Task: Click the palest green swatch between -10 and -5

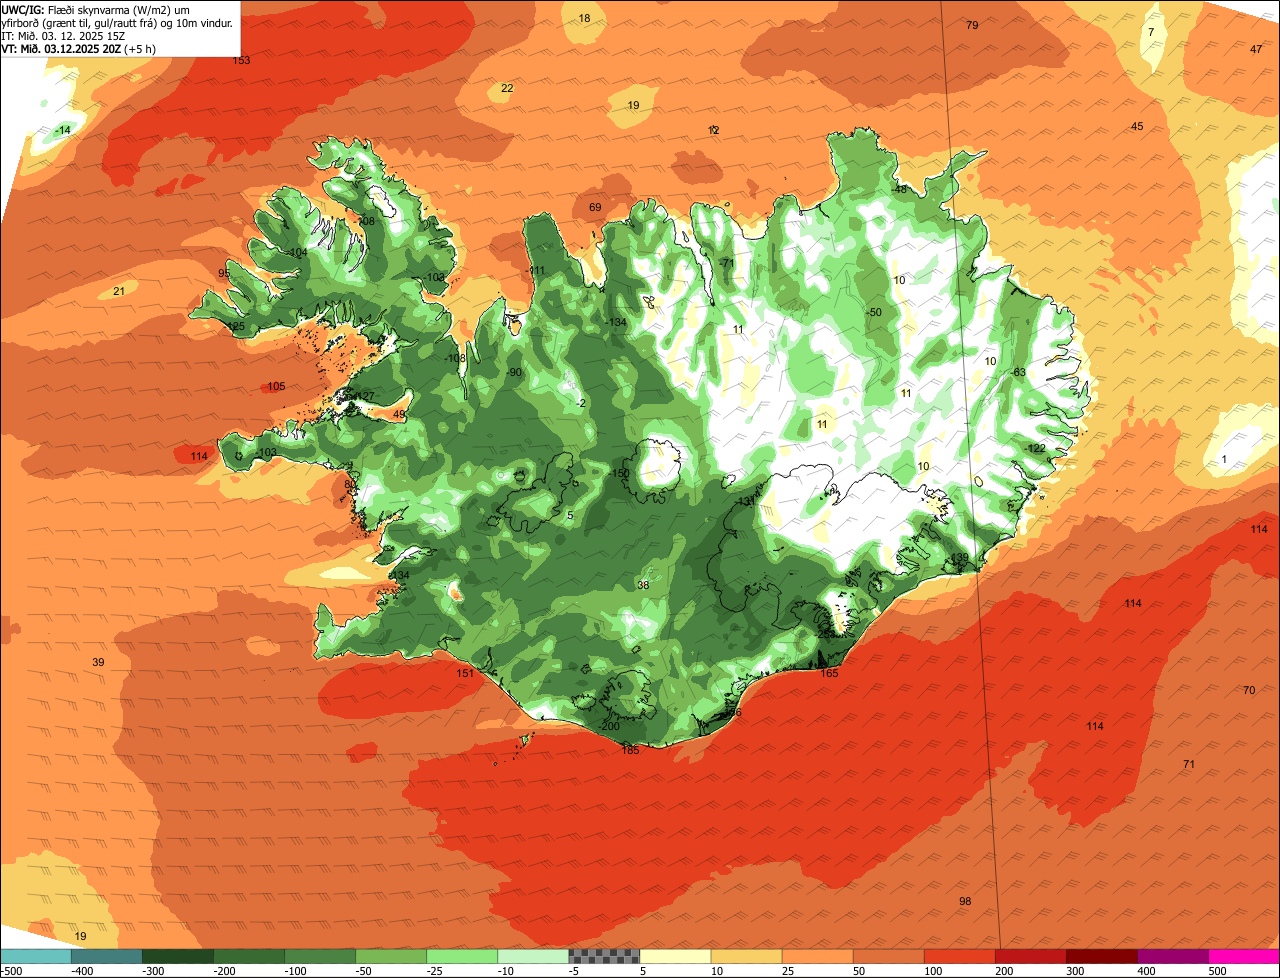Action: click(x=533, y=956)
